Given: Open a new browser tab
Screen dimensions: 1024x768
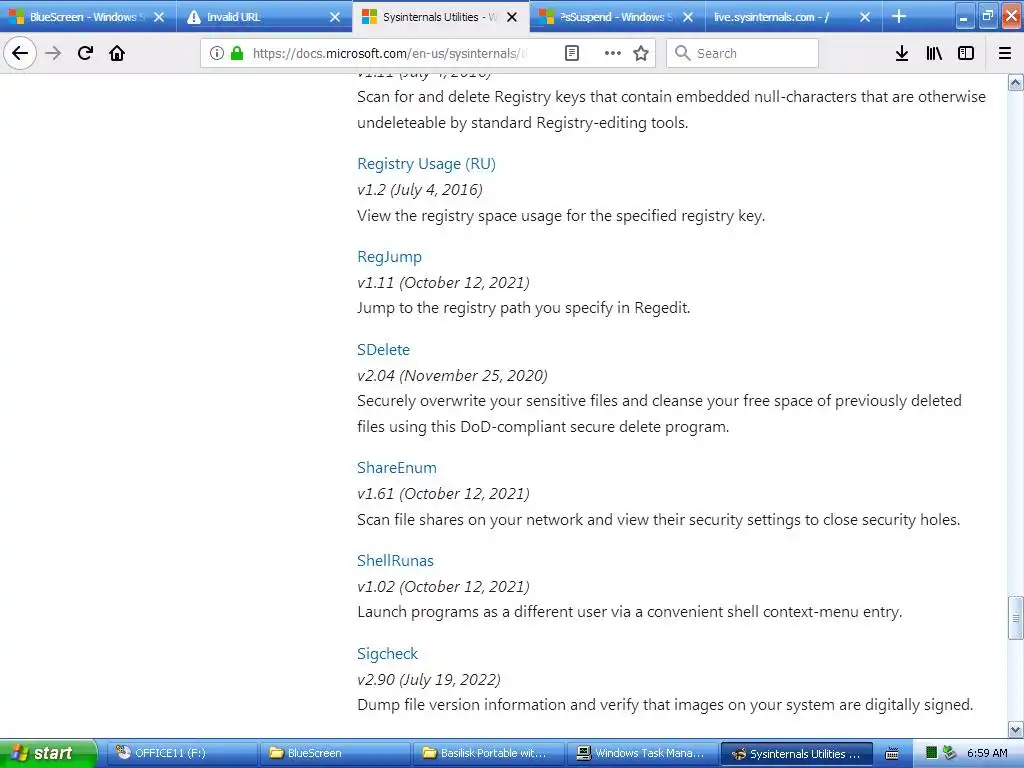Looking at the screenshot, I should pos(899,16).
